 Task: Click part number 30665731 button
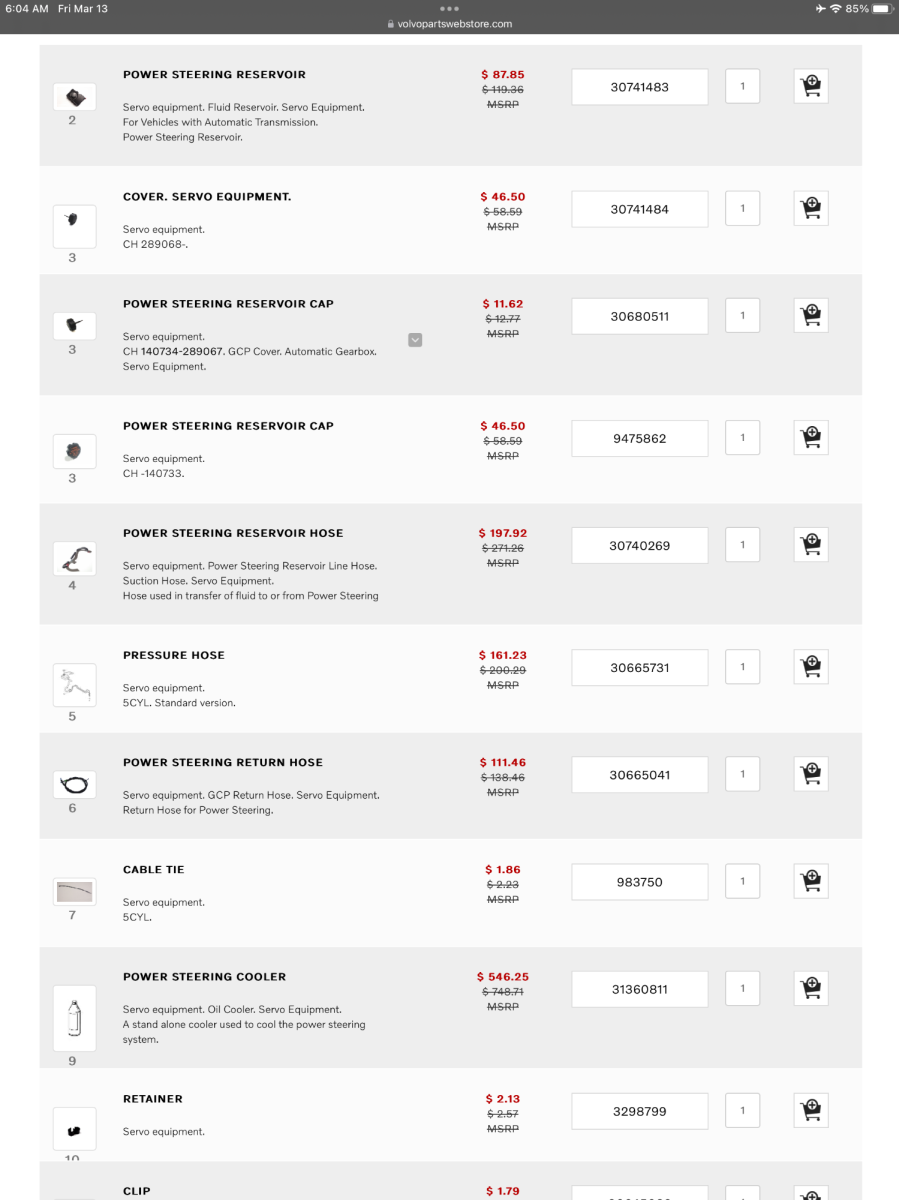pos(639,667)
